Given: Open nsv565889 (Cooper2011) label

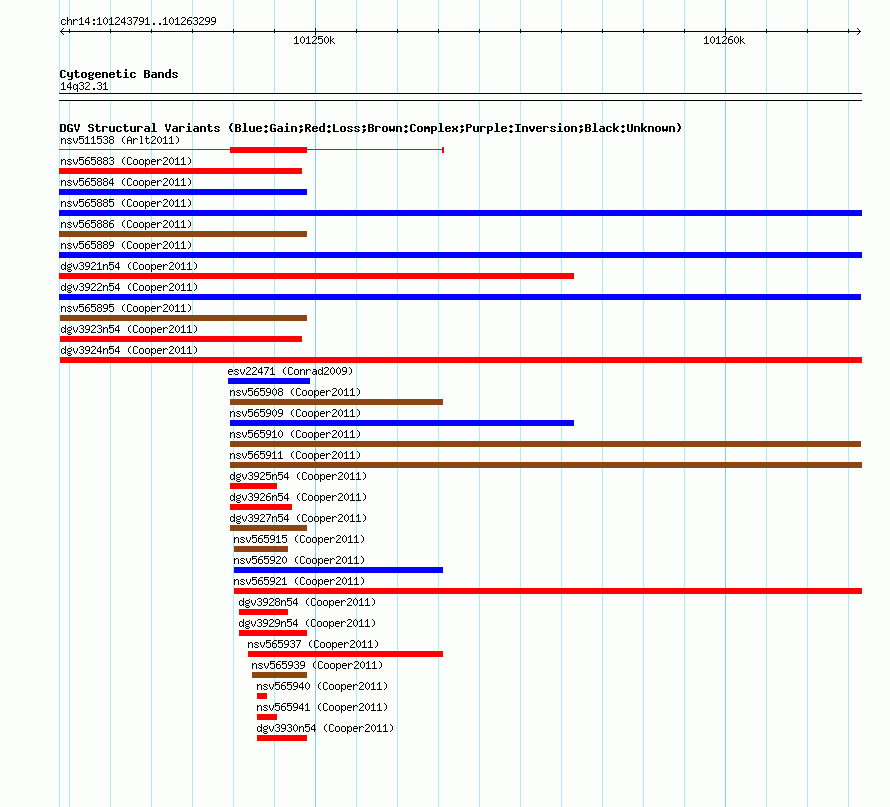Looking at the screenshot, I should point(126,245).
